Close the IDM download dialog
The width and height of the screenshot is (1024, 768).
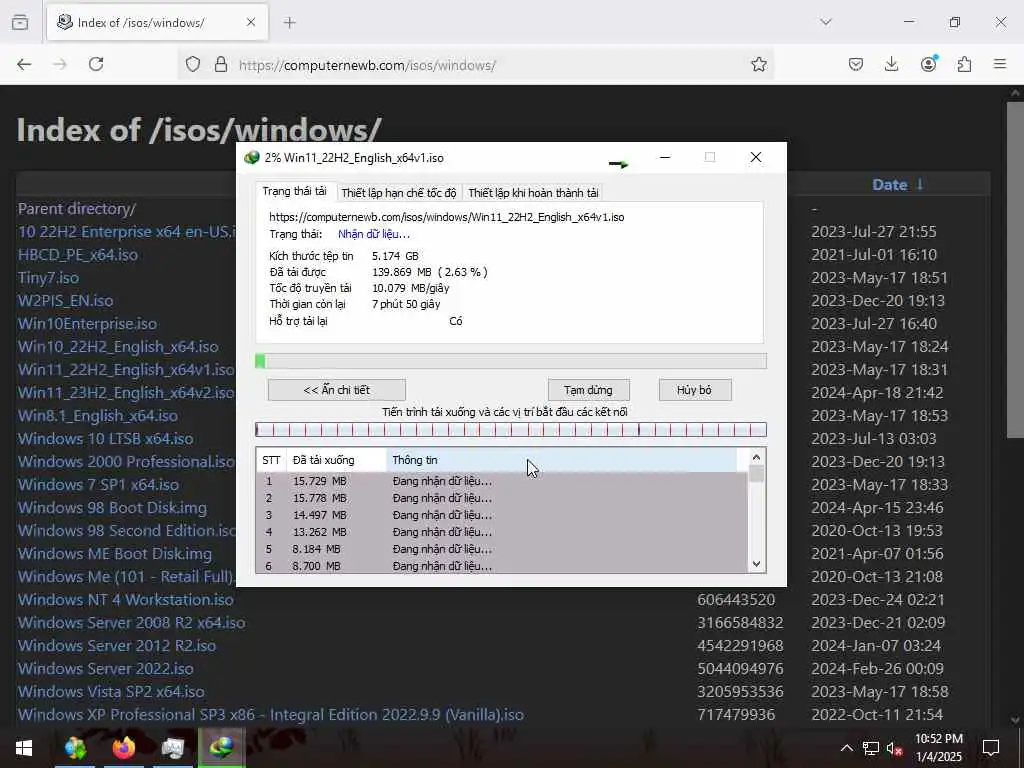756,157
